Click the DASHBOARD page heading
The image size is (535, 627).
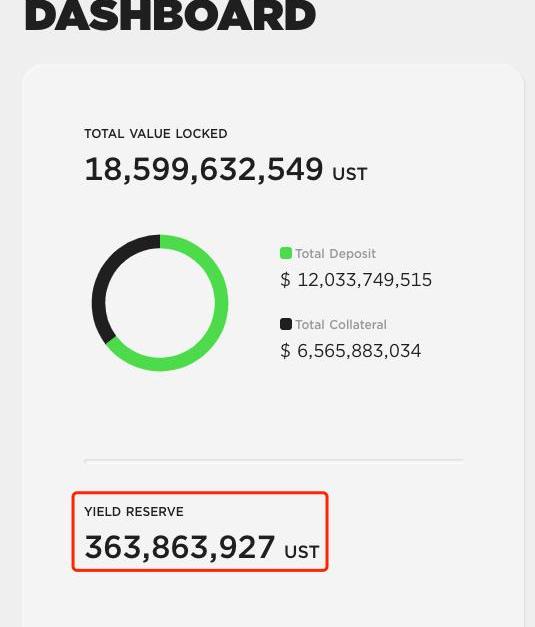(x=171, y=15)
